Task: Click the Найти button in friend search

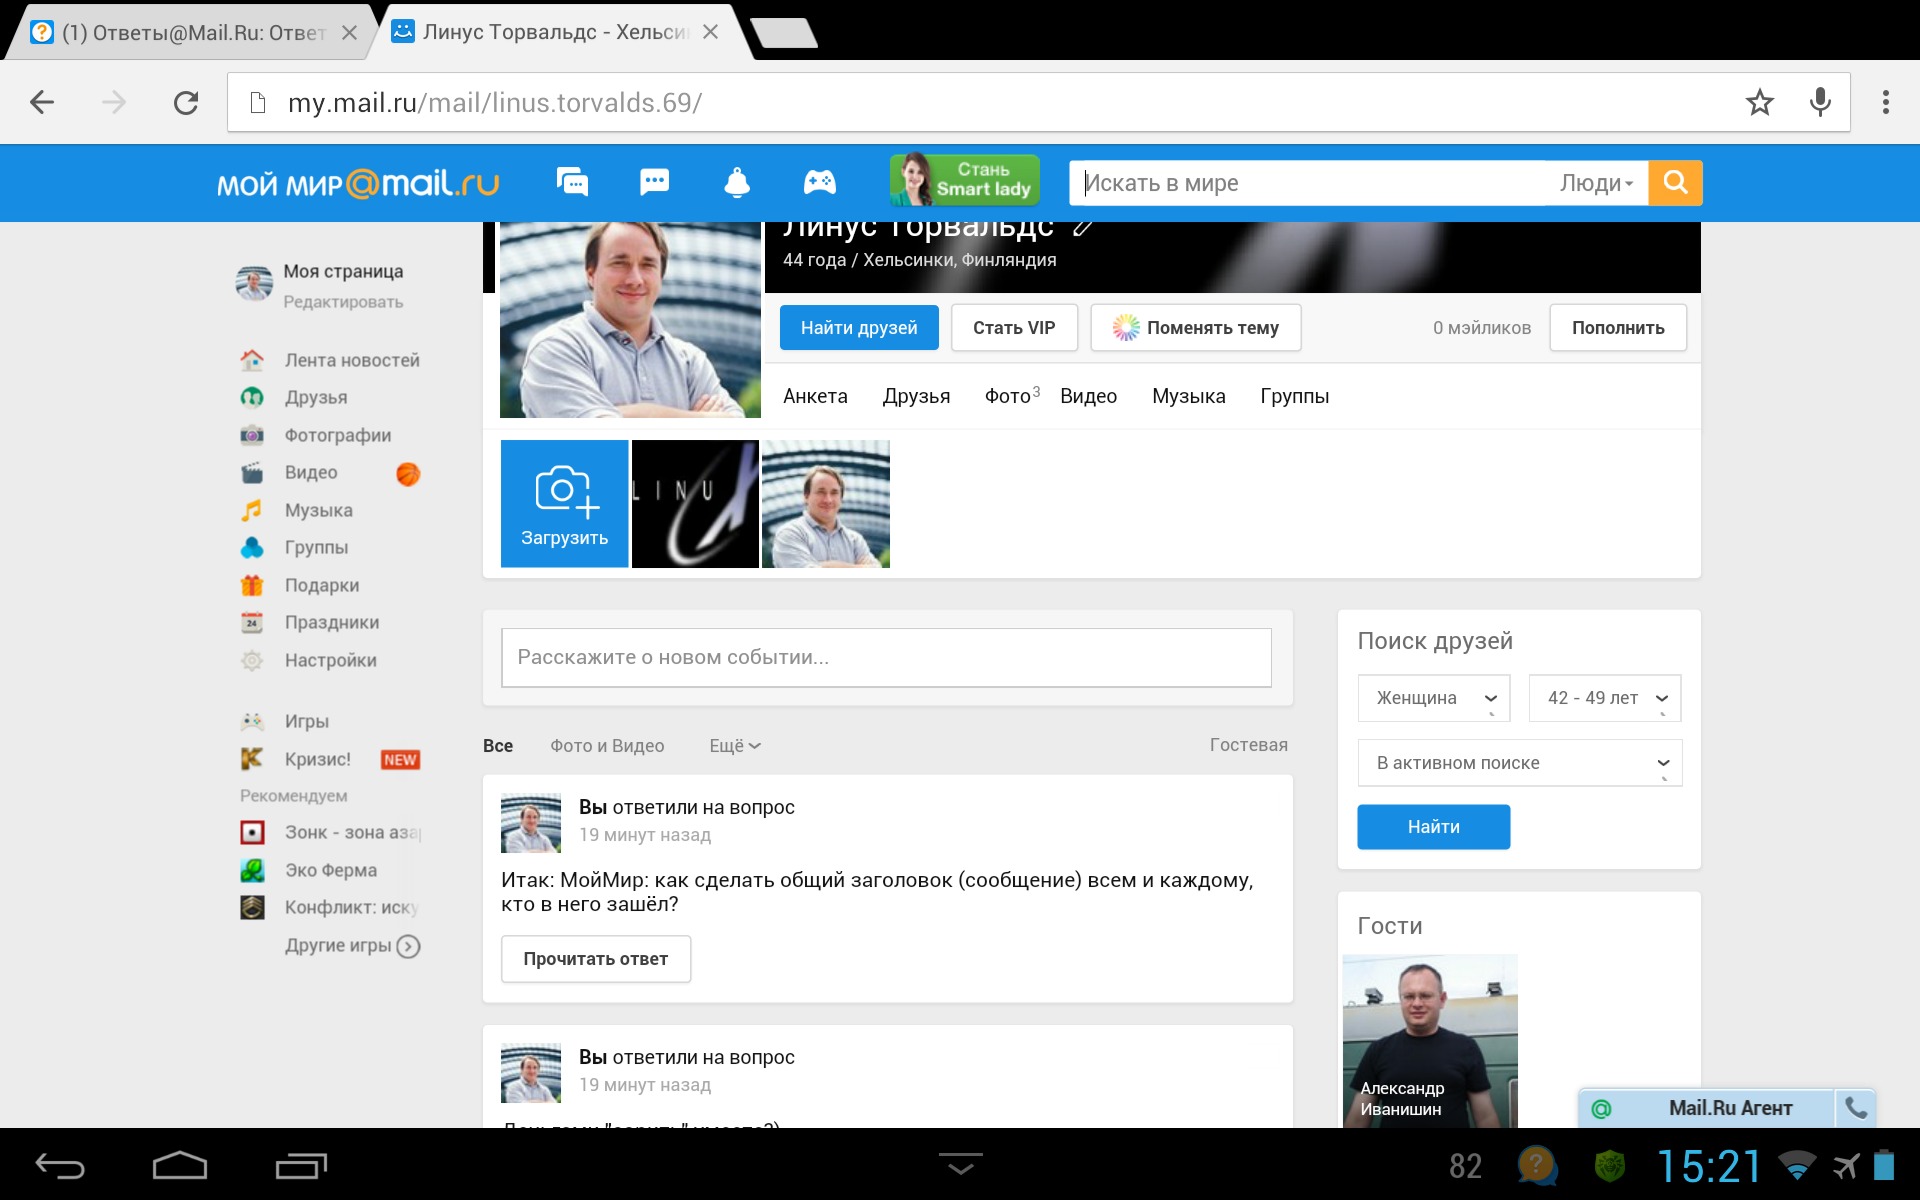Action: (x=1433, y=827)
